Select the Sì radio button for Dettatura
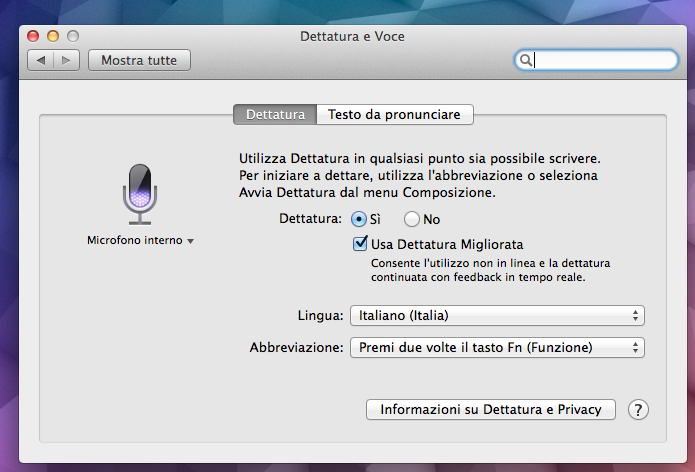 click(359, 219)
